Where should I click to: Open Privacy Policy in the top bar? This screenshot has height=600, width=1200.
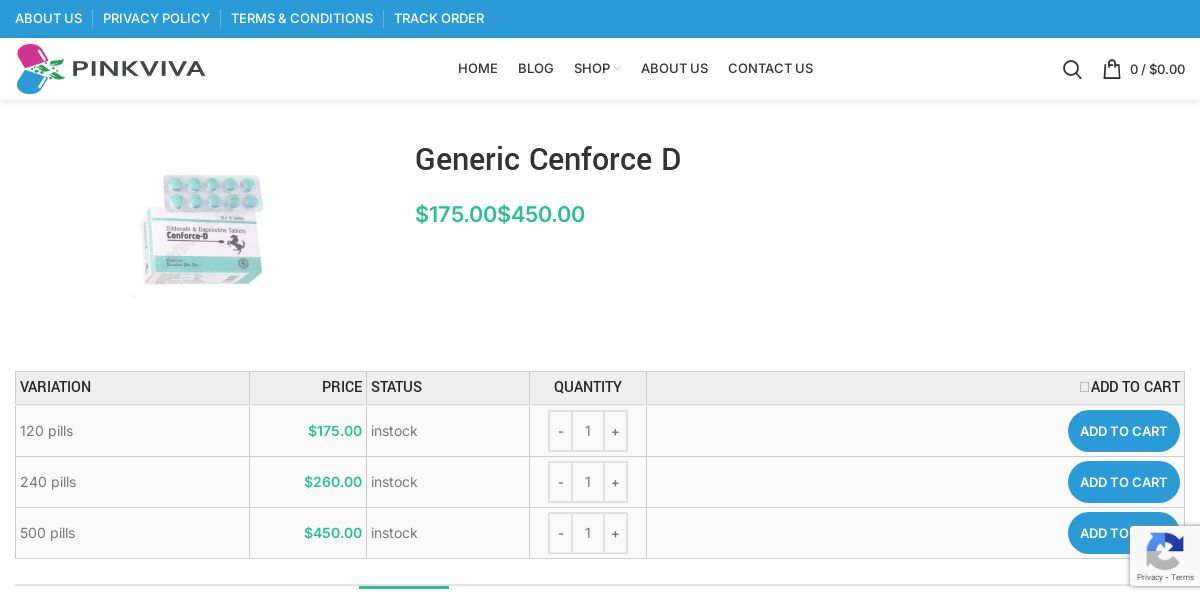pyautogui.click(x=156, y=18)
